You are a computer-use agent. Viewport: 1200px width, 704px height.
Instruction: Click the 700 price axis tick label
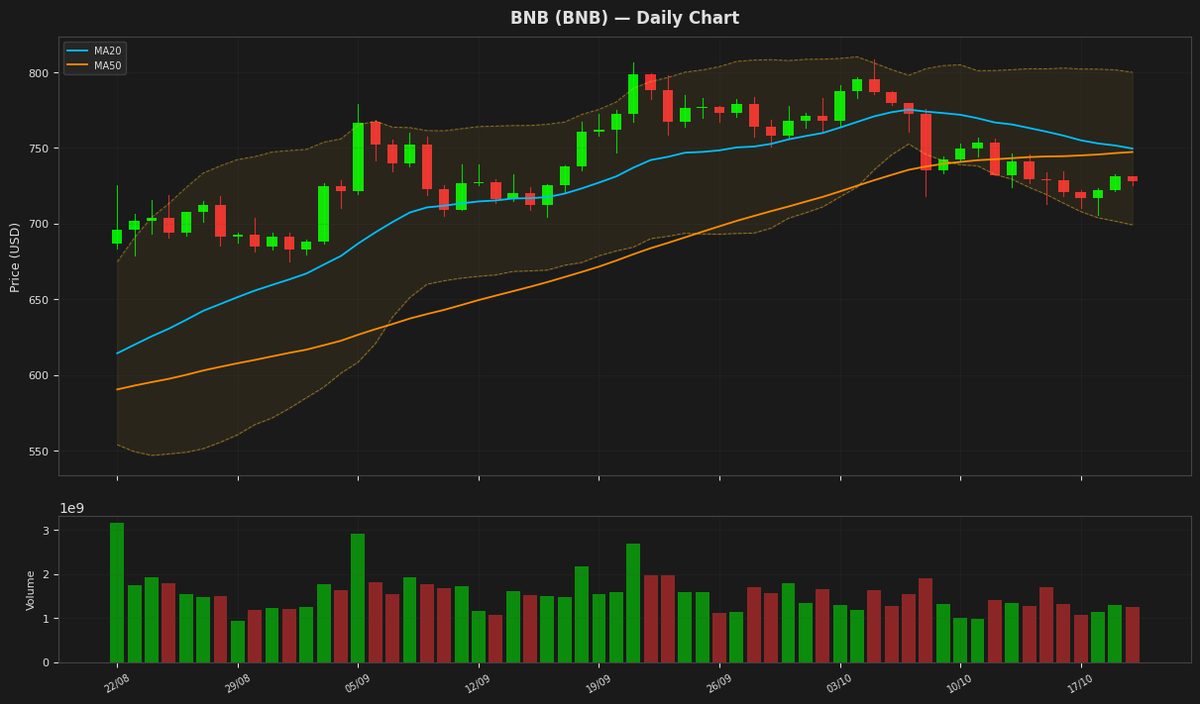tap(38, 225)
